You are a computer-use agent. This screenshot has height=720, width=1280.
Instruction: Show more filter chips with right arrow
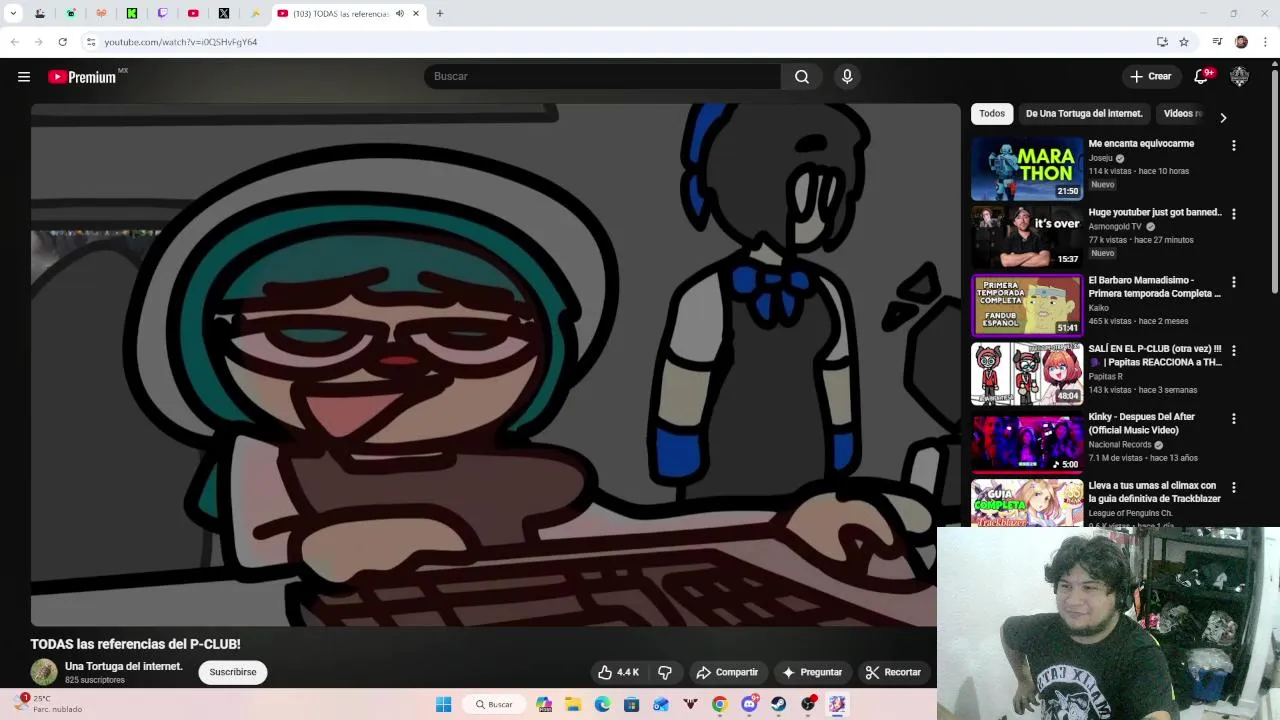1222,118
